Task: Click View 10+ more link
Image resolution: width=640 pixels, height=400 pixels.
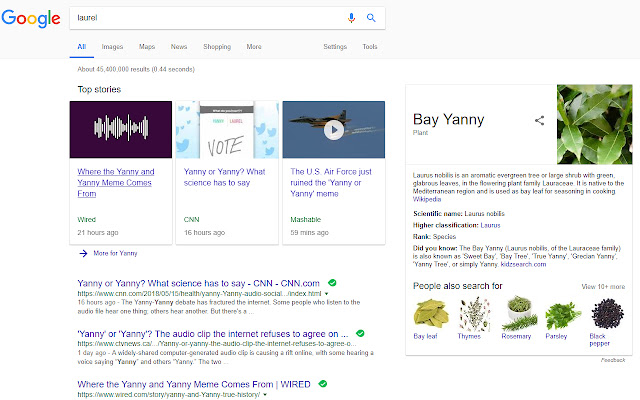Action: pyautogui.click(x=603, y=287)
